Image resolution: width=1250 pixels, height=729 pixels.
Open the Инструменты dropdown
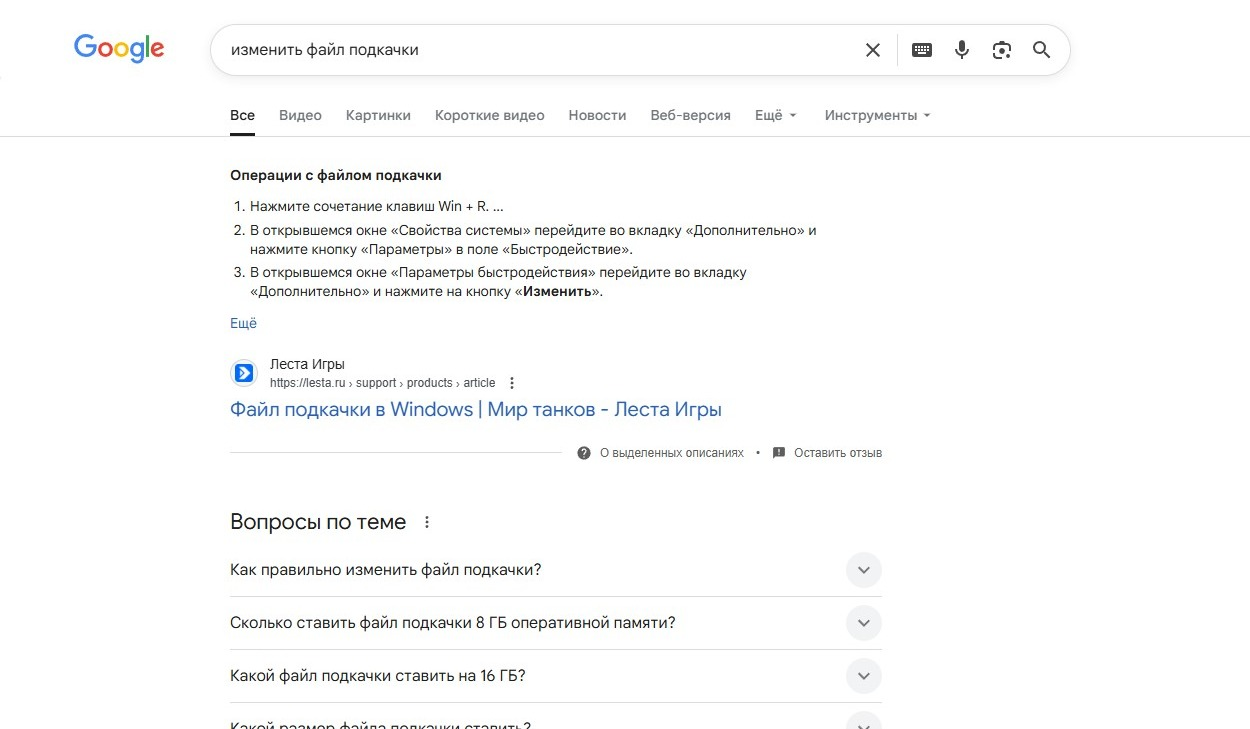coord(877,115)
